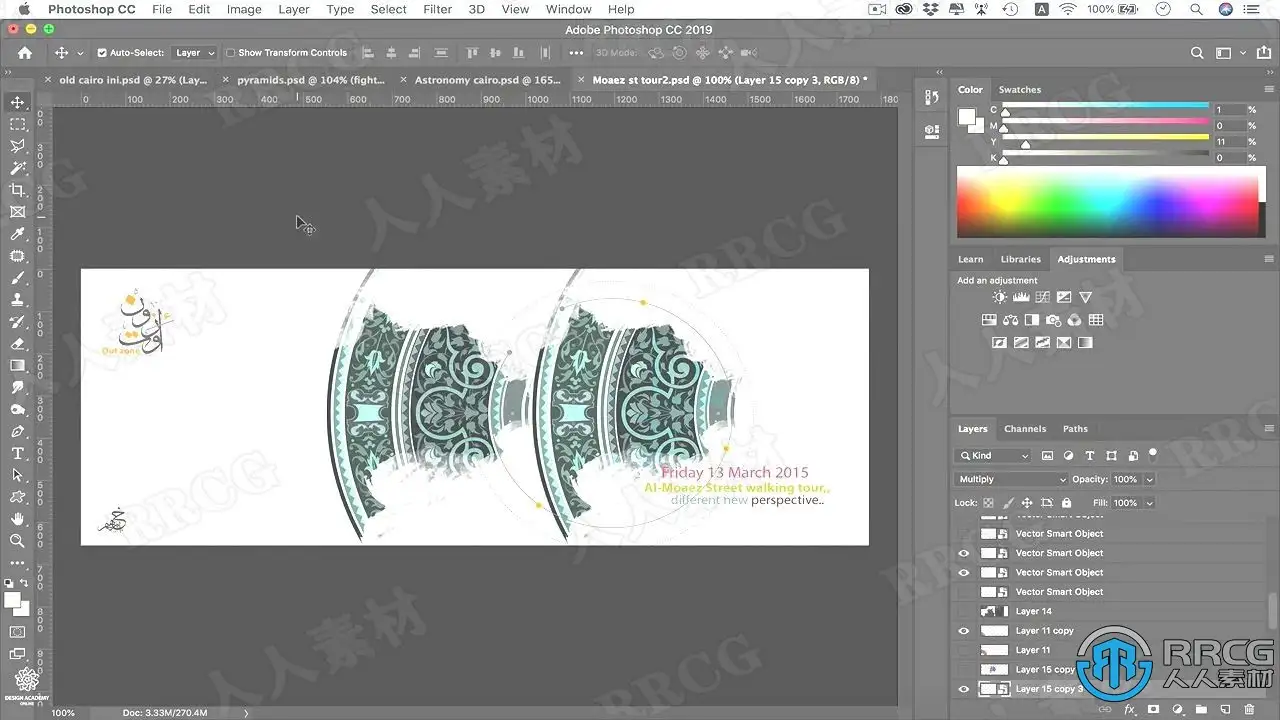Open the search icon in options bar
1280x720 pixels.
[1197, 53]
